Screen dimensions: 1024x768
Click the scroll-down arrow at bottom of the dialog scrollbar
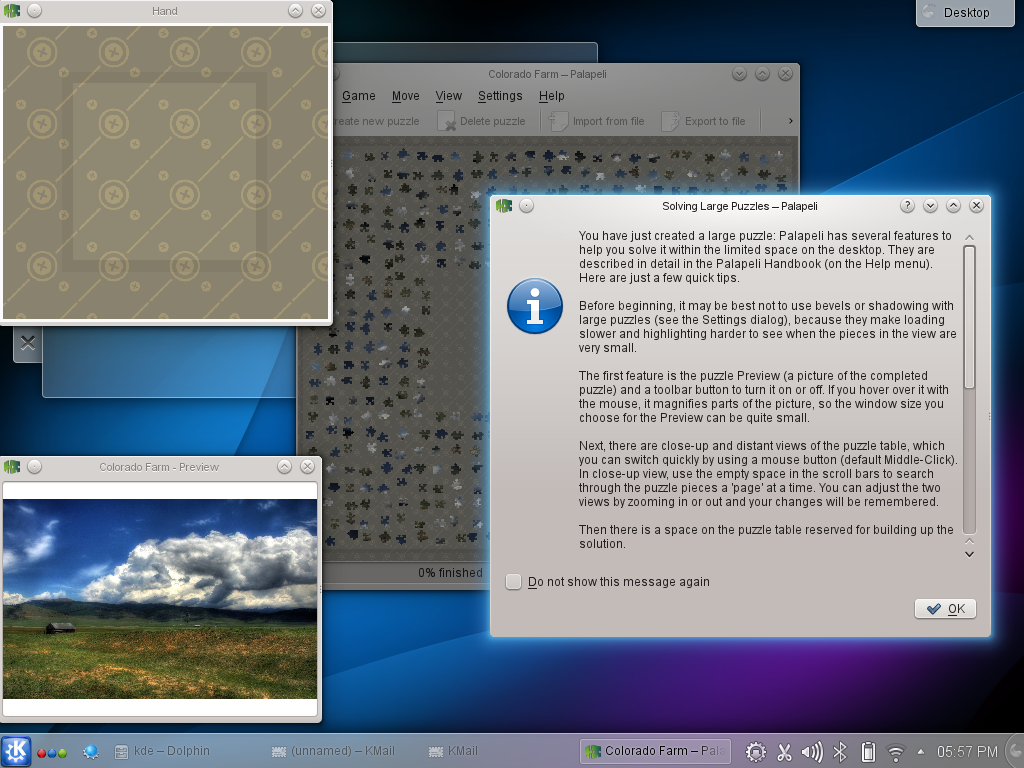coord(970,554)
